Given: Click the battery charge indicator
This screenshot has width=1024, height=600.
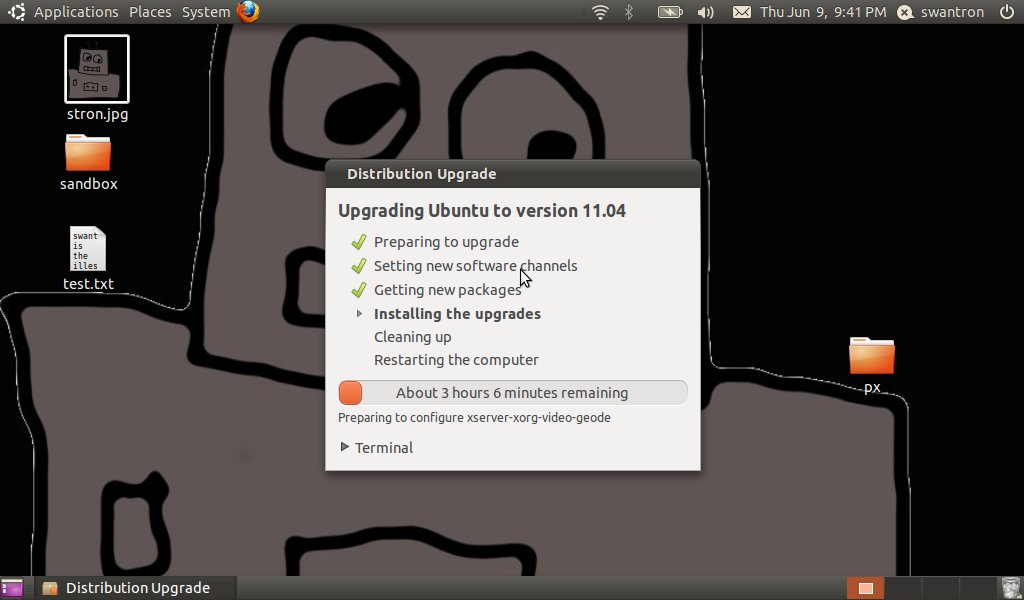Looking at the screenshot, I should pos(668,12).
